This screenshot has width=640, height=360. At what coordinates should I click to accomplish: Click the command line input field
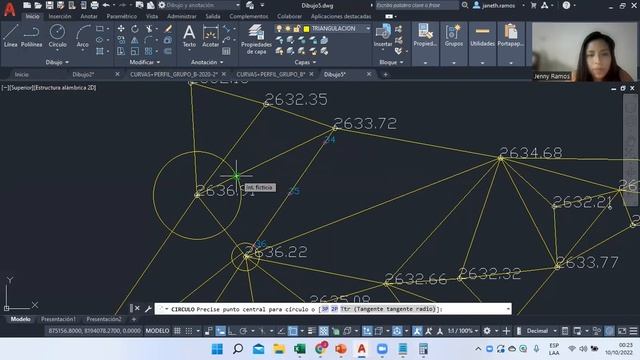(x=333, y=309)
